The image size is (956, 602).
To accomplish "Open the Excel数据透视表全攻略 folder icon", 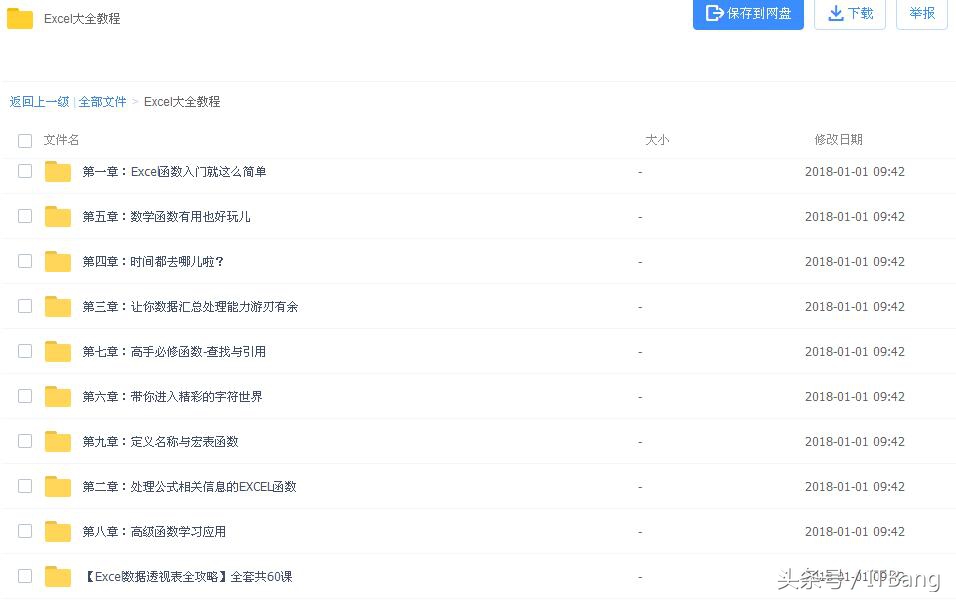I will click(x=57, y=576).
